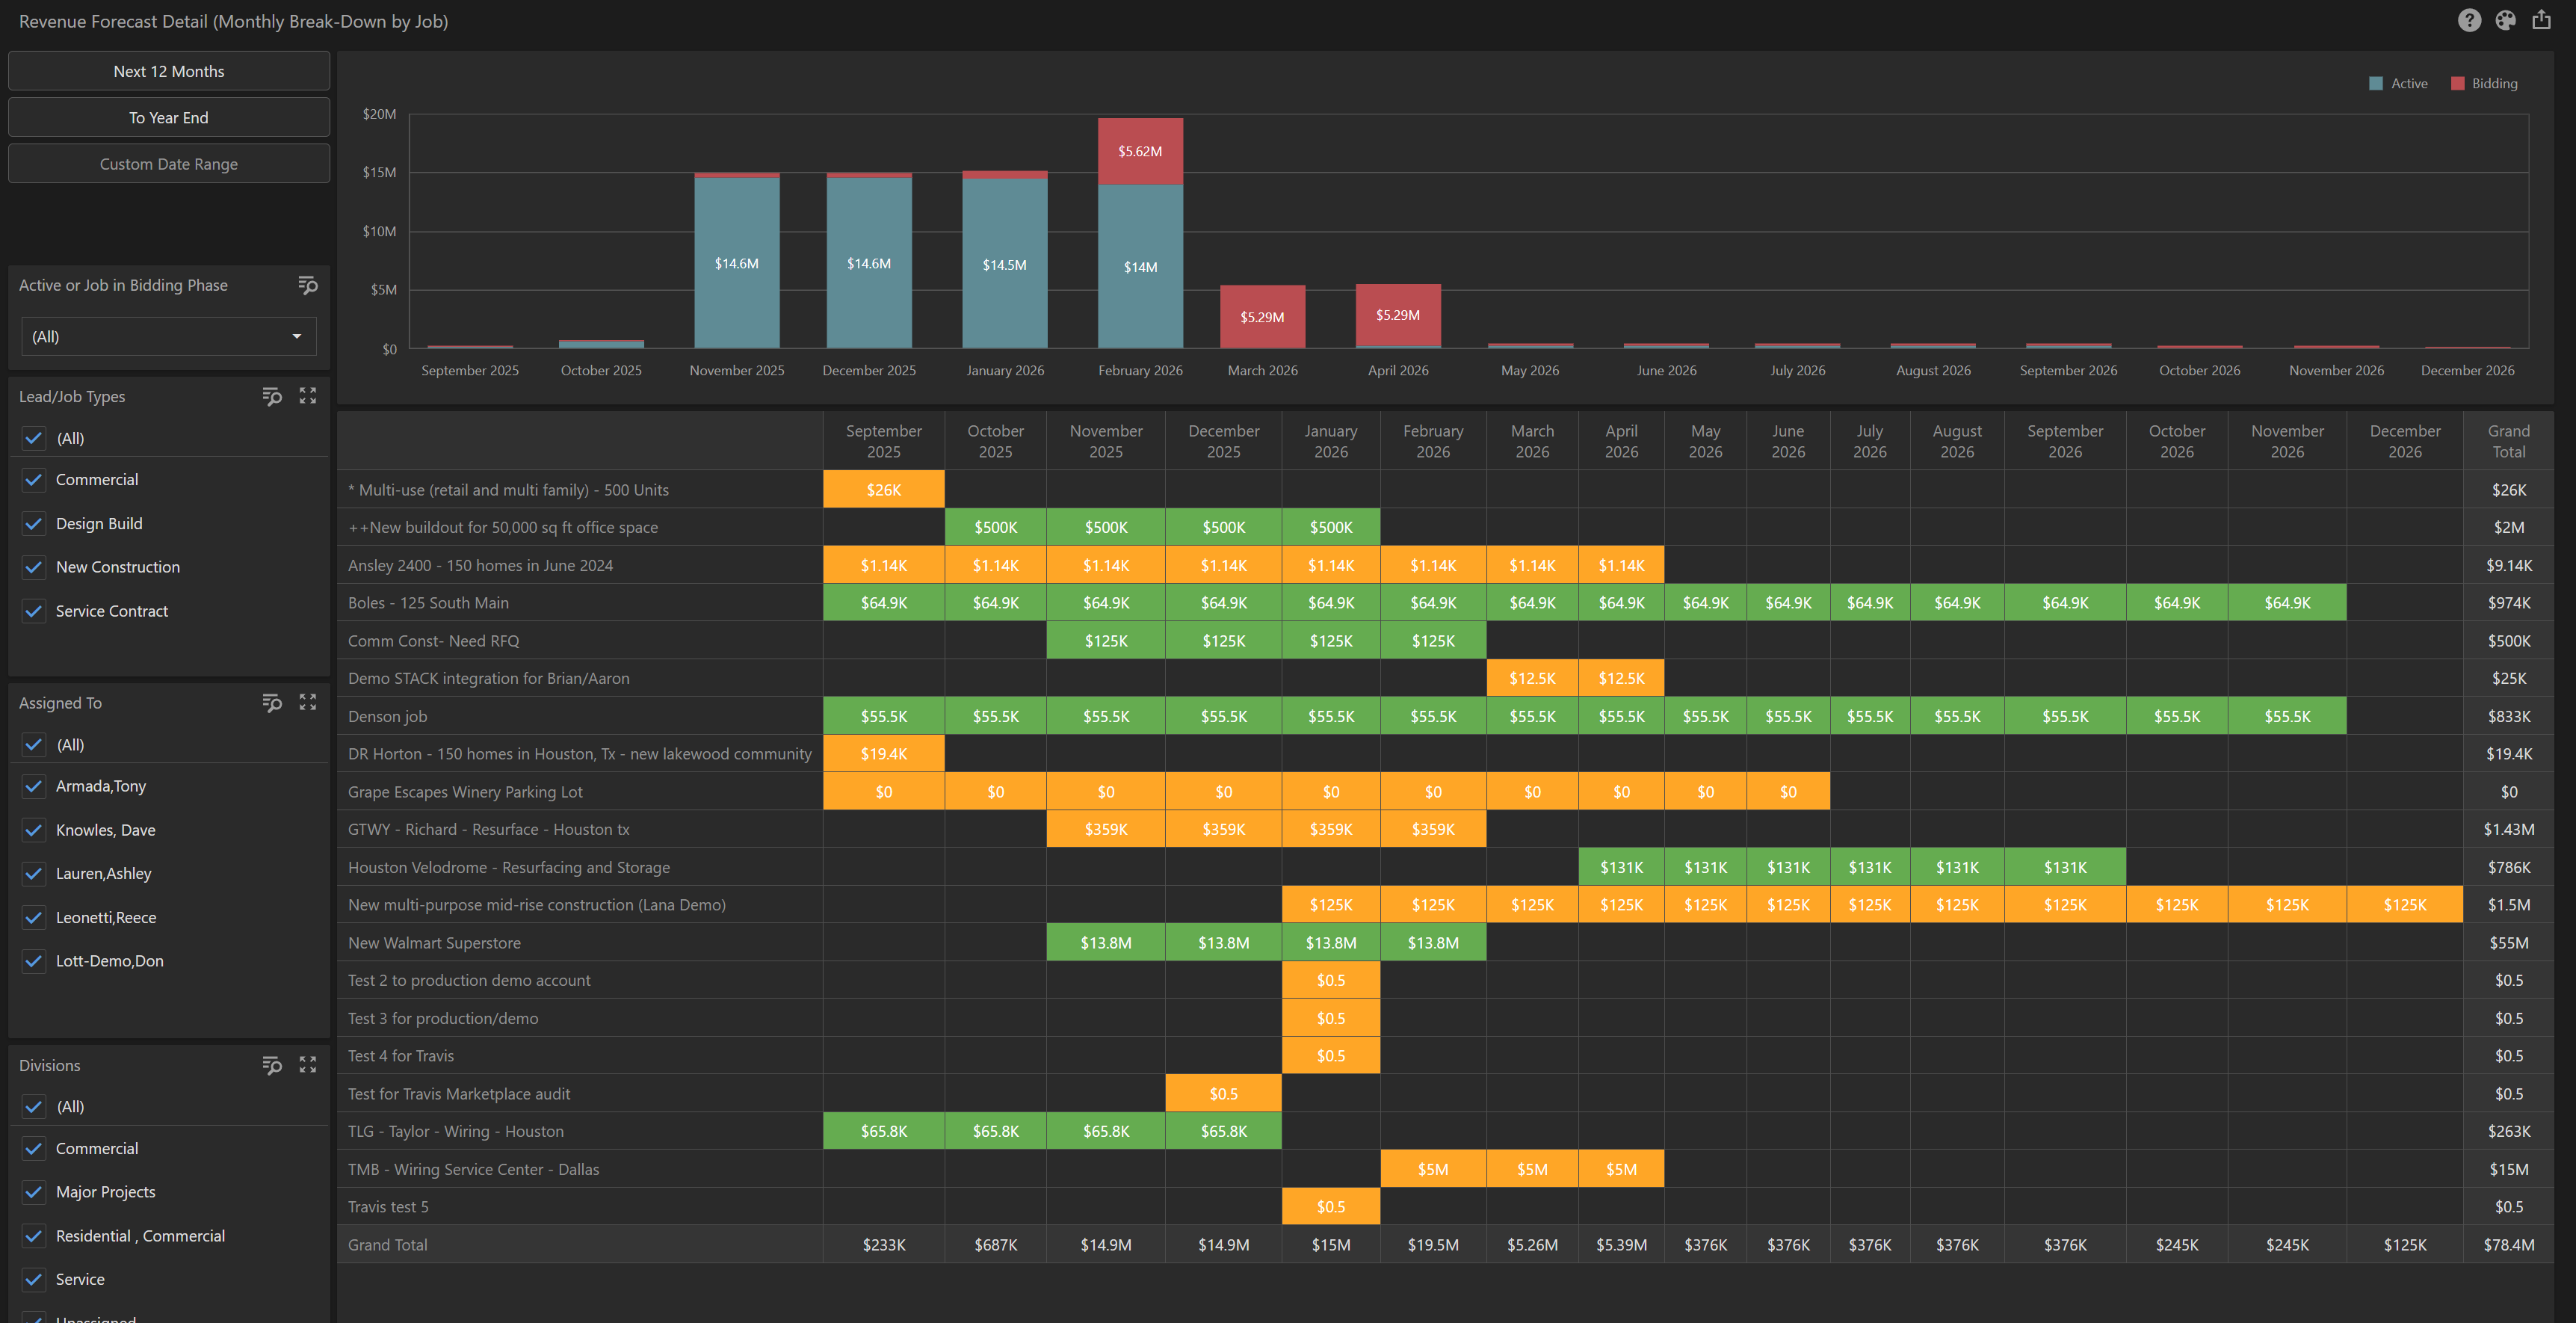Click search icon in Divisions panel
The width and height of the screenshot is (2576, 1323).
pyautogui.click(x=272, y=1066)
